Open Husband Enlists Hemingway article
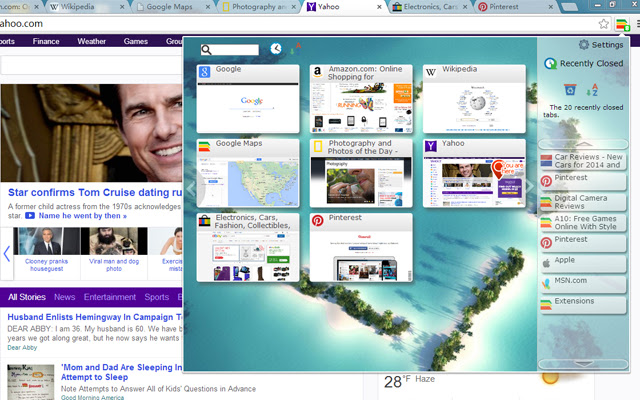This screenshot has width=640, height=400. tap(95, 317)
